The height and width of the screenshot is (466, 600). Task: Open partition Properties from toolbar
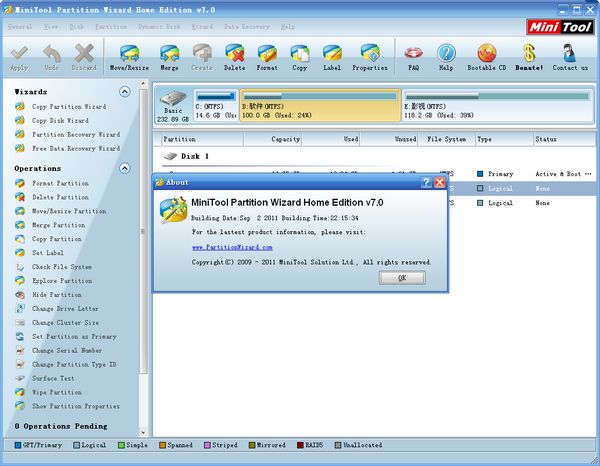pos(369,56)
